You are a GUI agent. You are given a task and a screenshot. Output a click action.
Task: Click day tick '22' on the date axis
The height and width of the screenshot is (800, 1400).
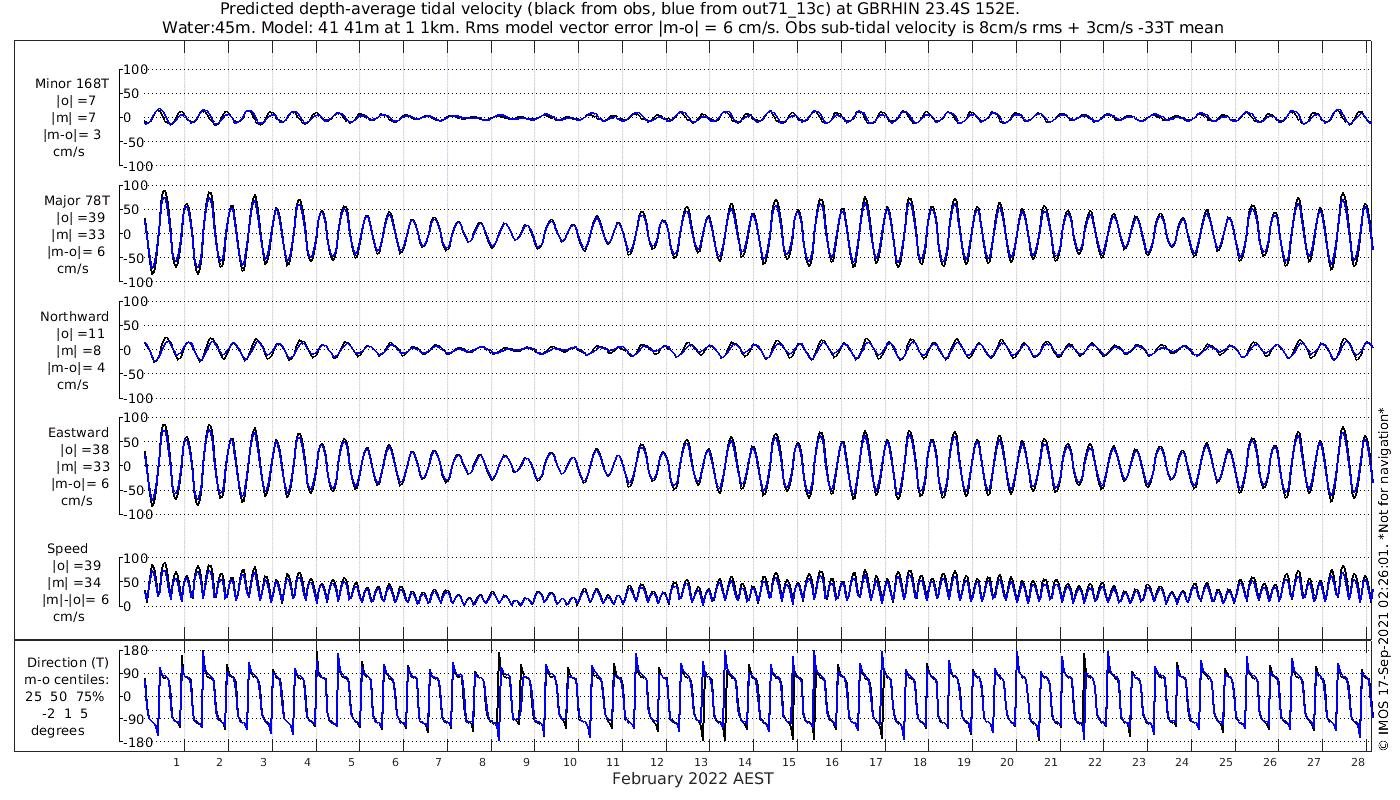point(1094,761)
